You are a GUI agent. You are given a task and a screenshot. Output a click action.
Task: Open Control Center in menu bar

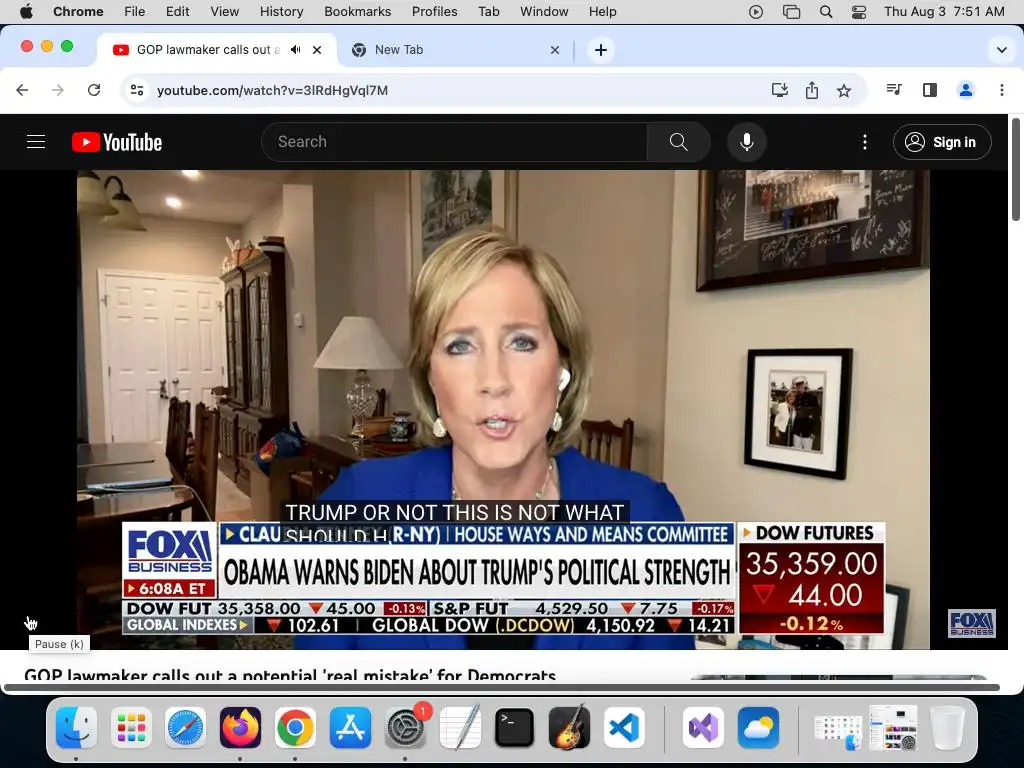coord(859,12)
